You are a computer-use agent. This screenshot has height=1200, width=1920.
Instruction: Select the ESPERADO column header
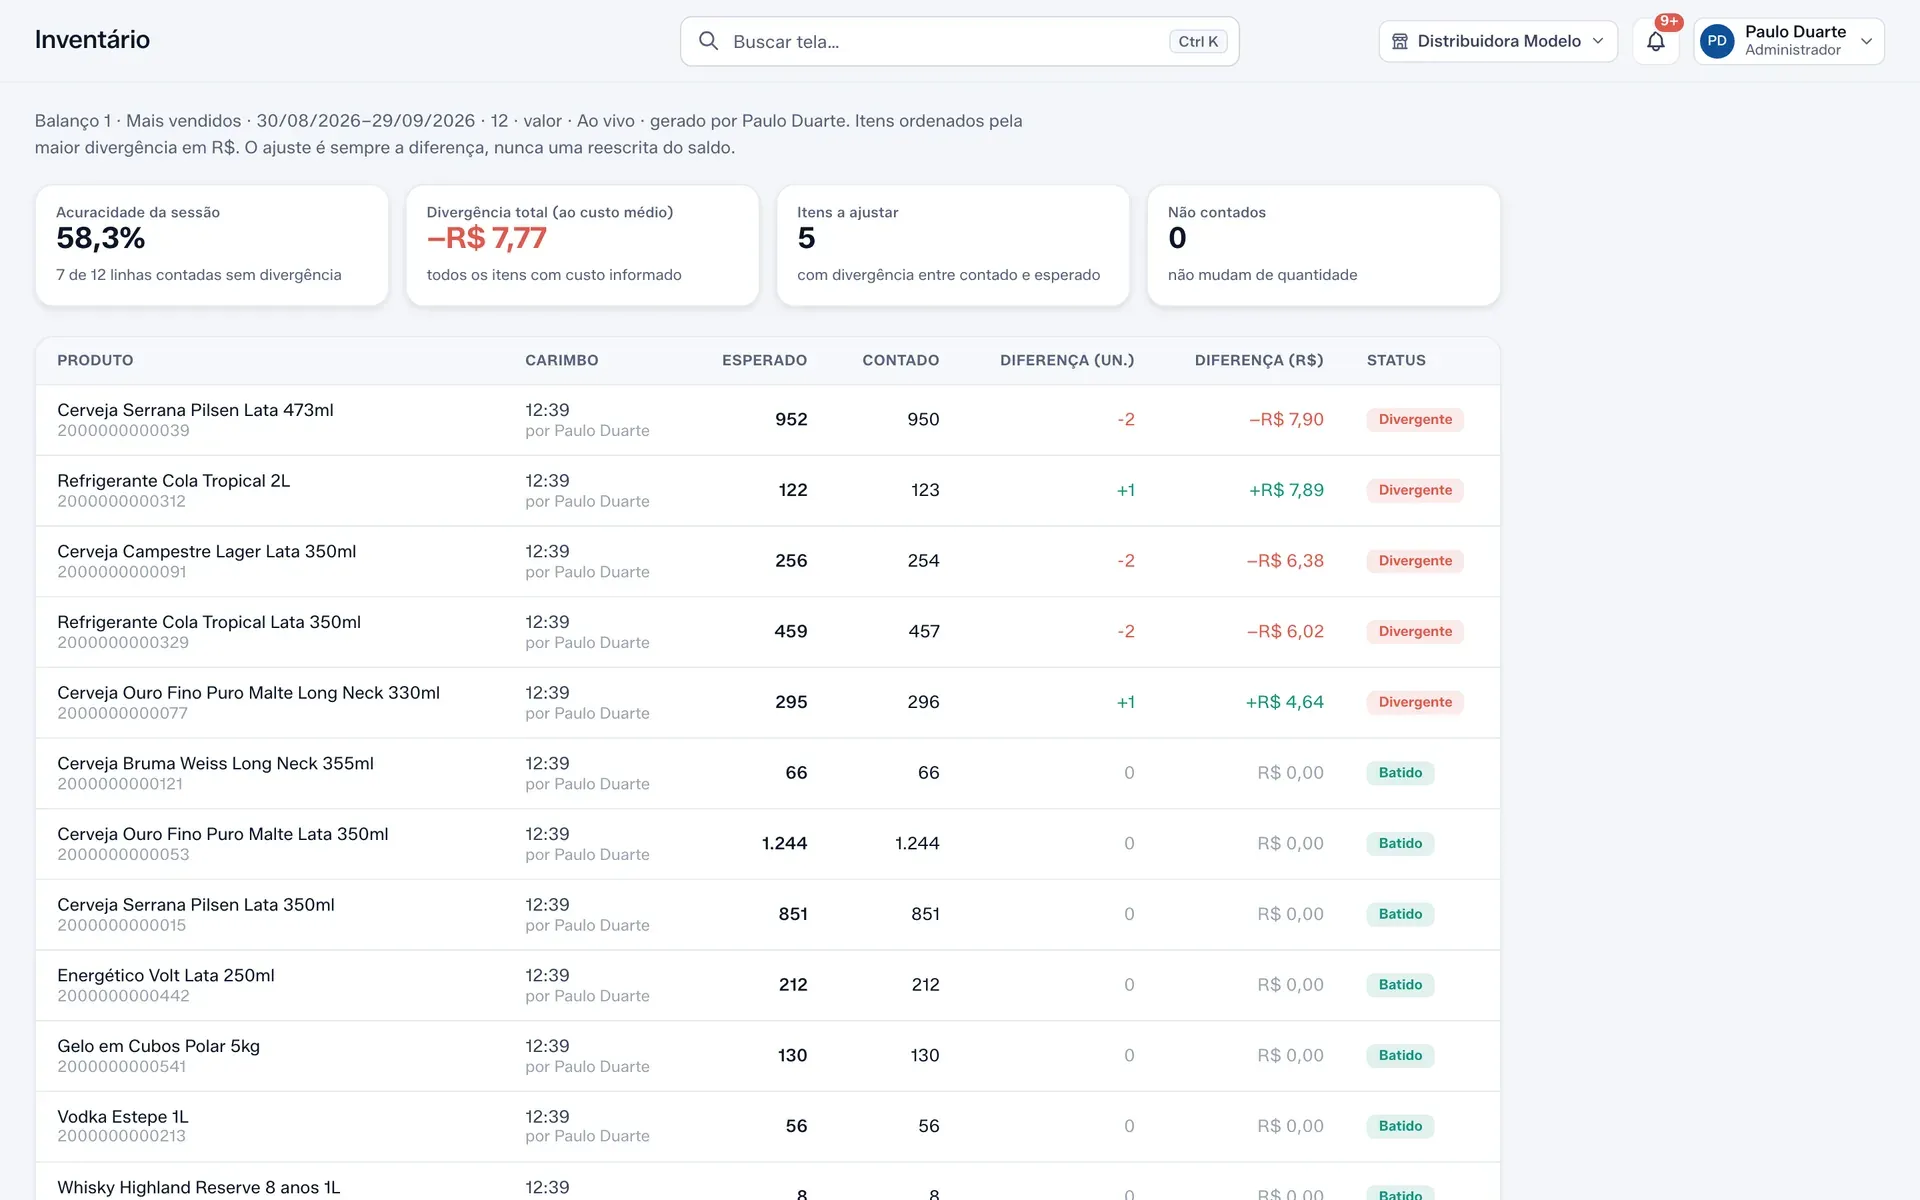[x=764, y=360]
